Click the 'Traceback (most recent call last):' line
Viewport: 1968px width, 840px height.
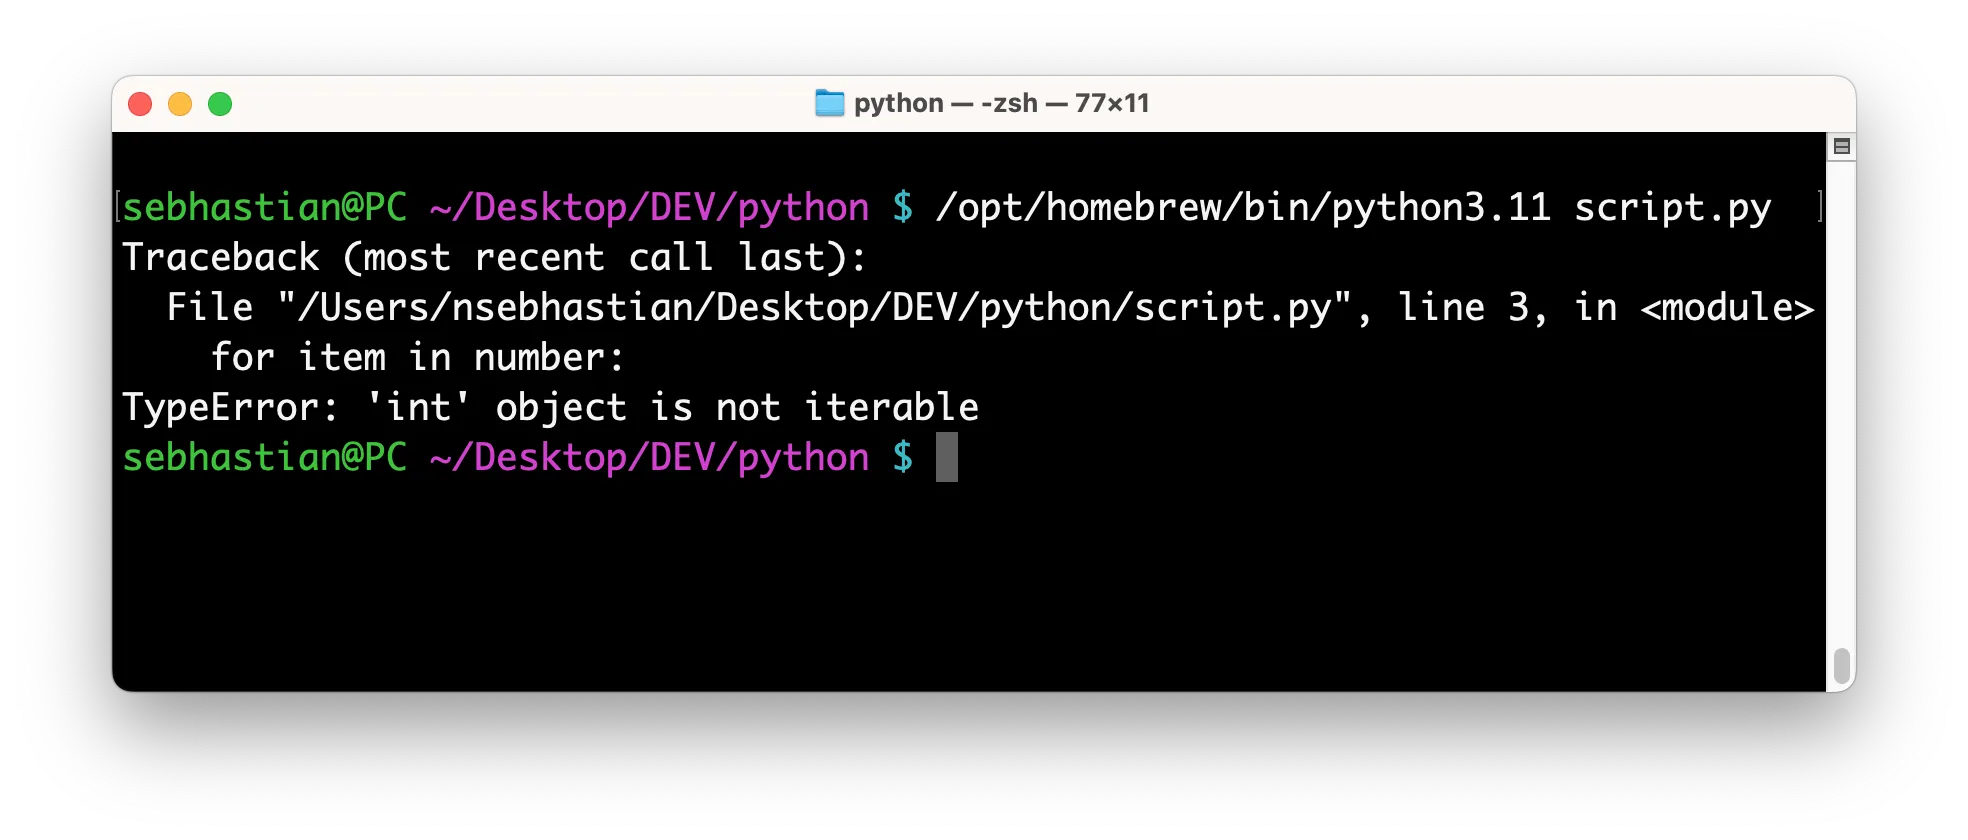point(494,257)
